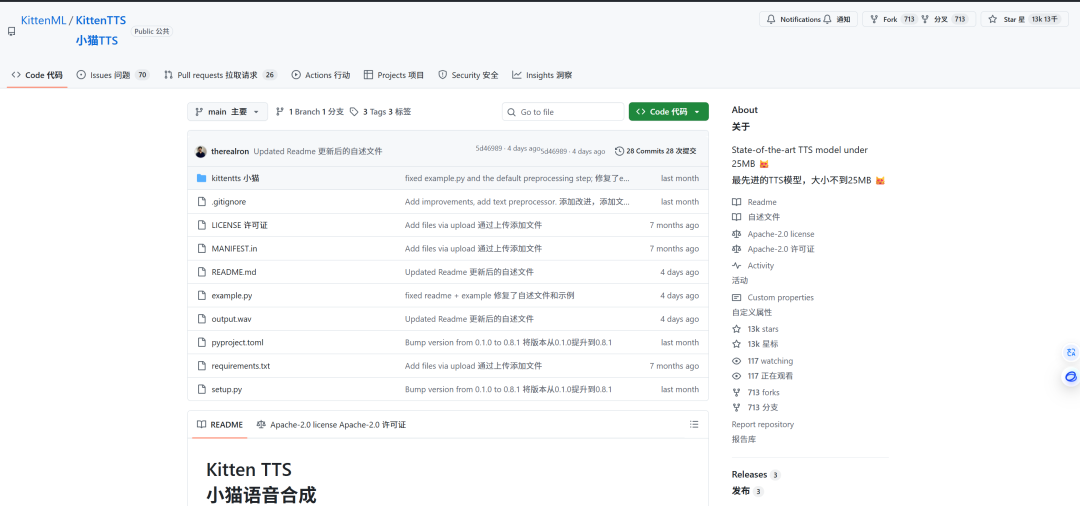
Task: Click the commits history clock icon
Action: [619, 151]
